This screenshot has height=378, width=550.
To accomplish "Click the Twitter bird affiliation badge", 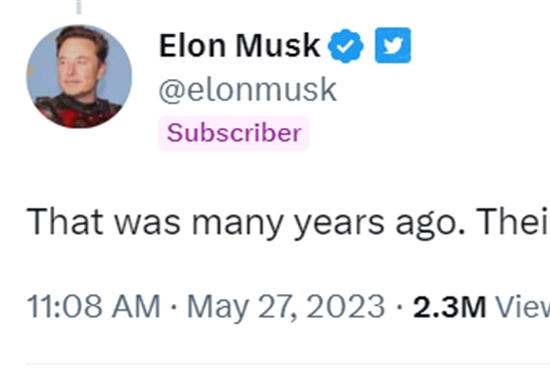I will tap(393, 45).
